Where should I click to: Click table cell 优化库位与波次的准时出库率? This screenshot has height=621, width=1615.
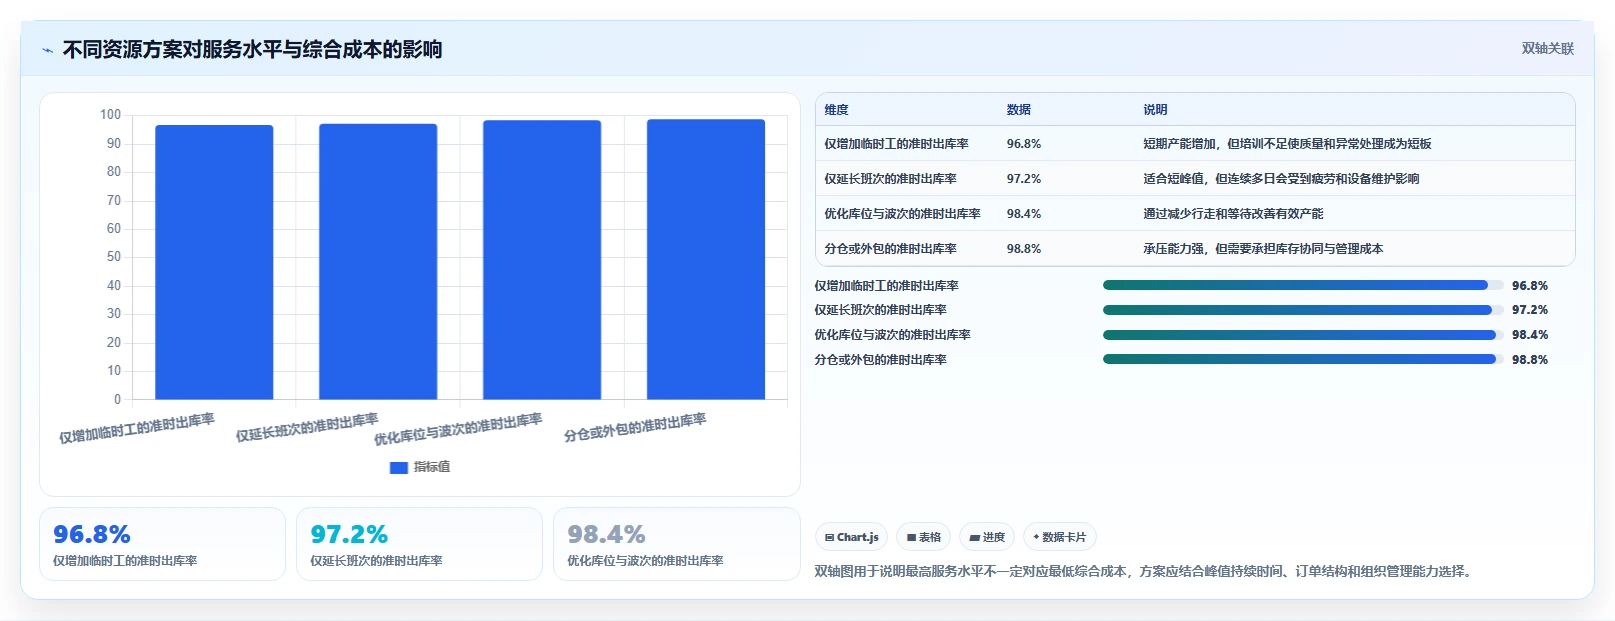902,214
